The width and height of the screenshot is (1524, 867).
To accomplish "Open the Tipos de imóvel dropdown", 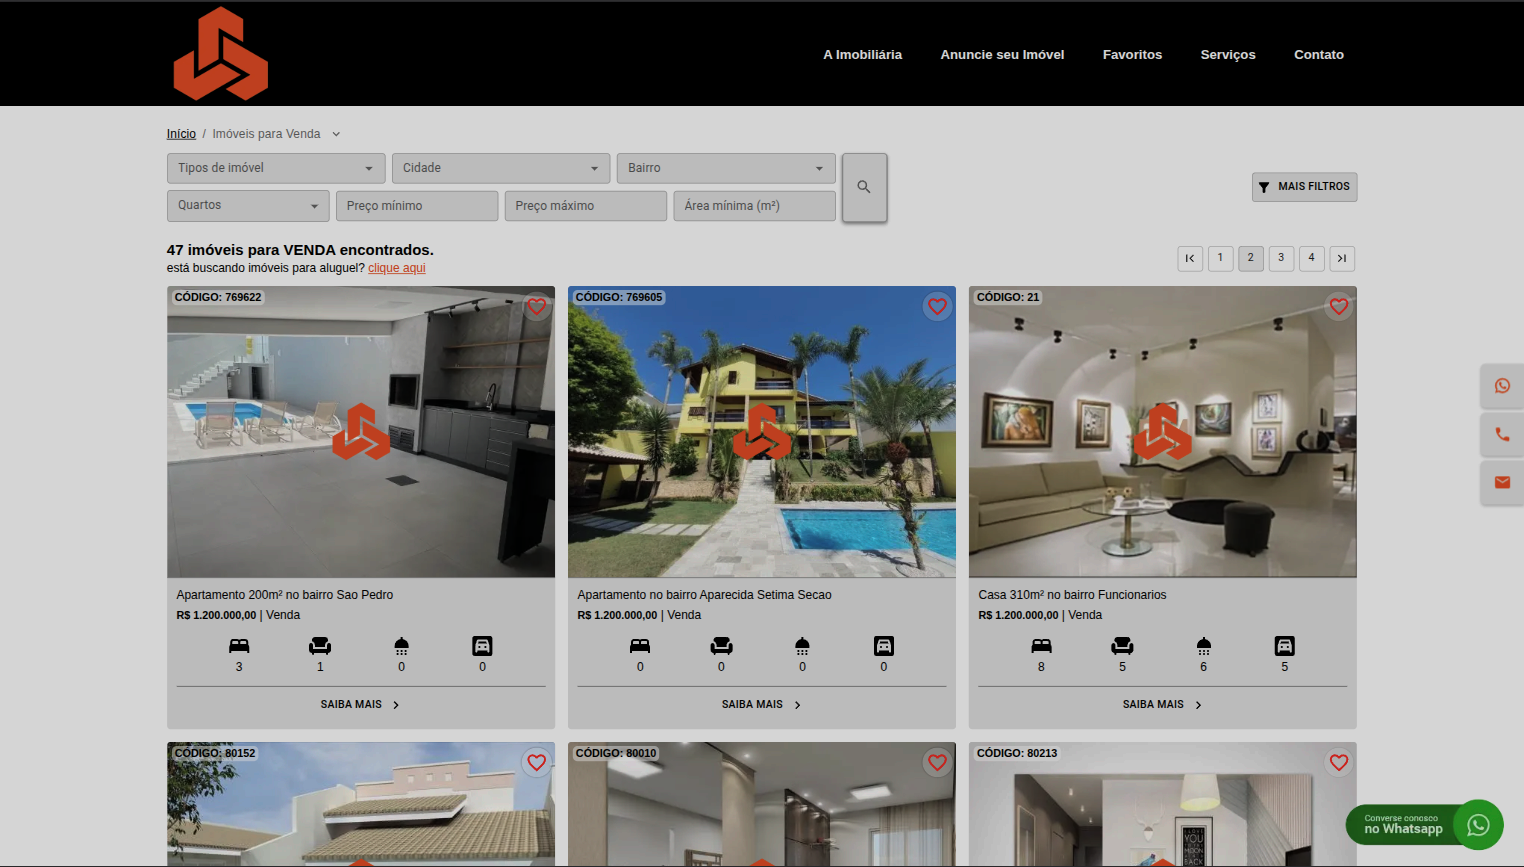I will coord(275,168).
